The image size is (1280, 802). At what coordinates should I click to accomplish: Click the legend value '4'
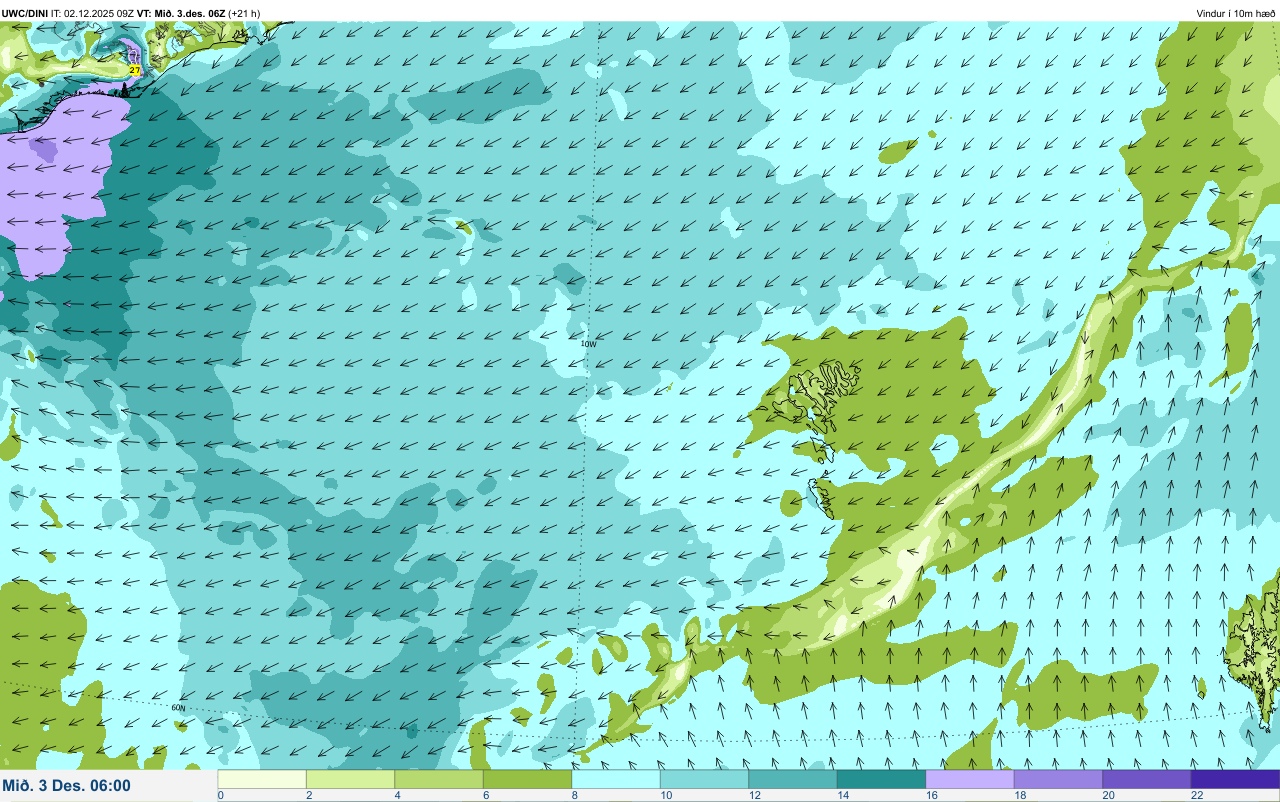[397, 795]
